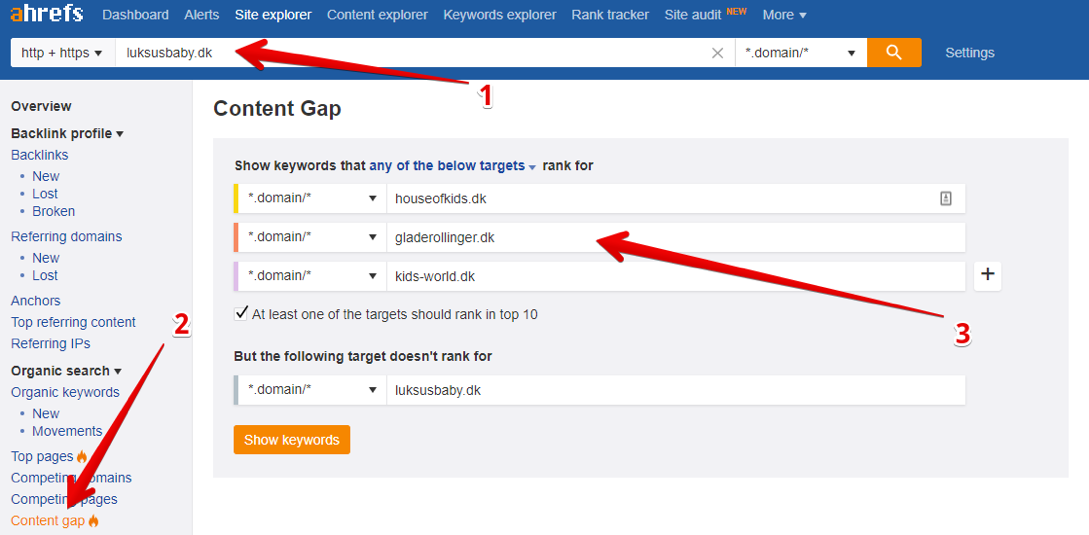Collapse the Organic search section

[x=66, y=370]
